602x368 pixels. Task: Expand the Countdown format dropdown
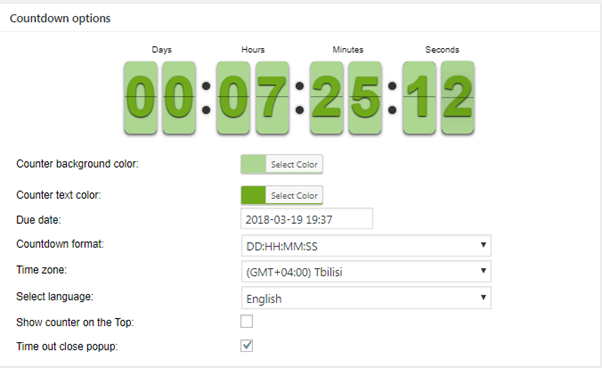coord(366,246)
